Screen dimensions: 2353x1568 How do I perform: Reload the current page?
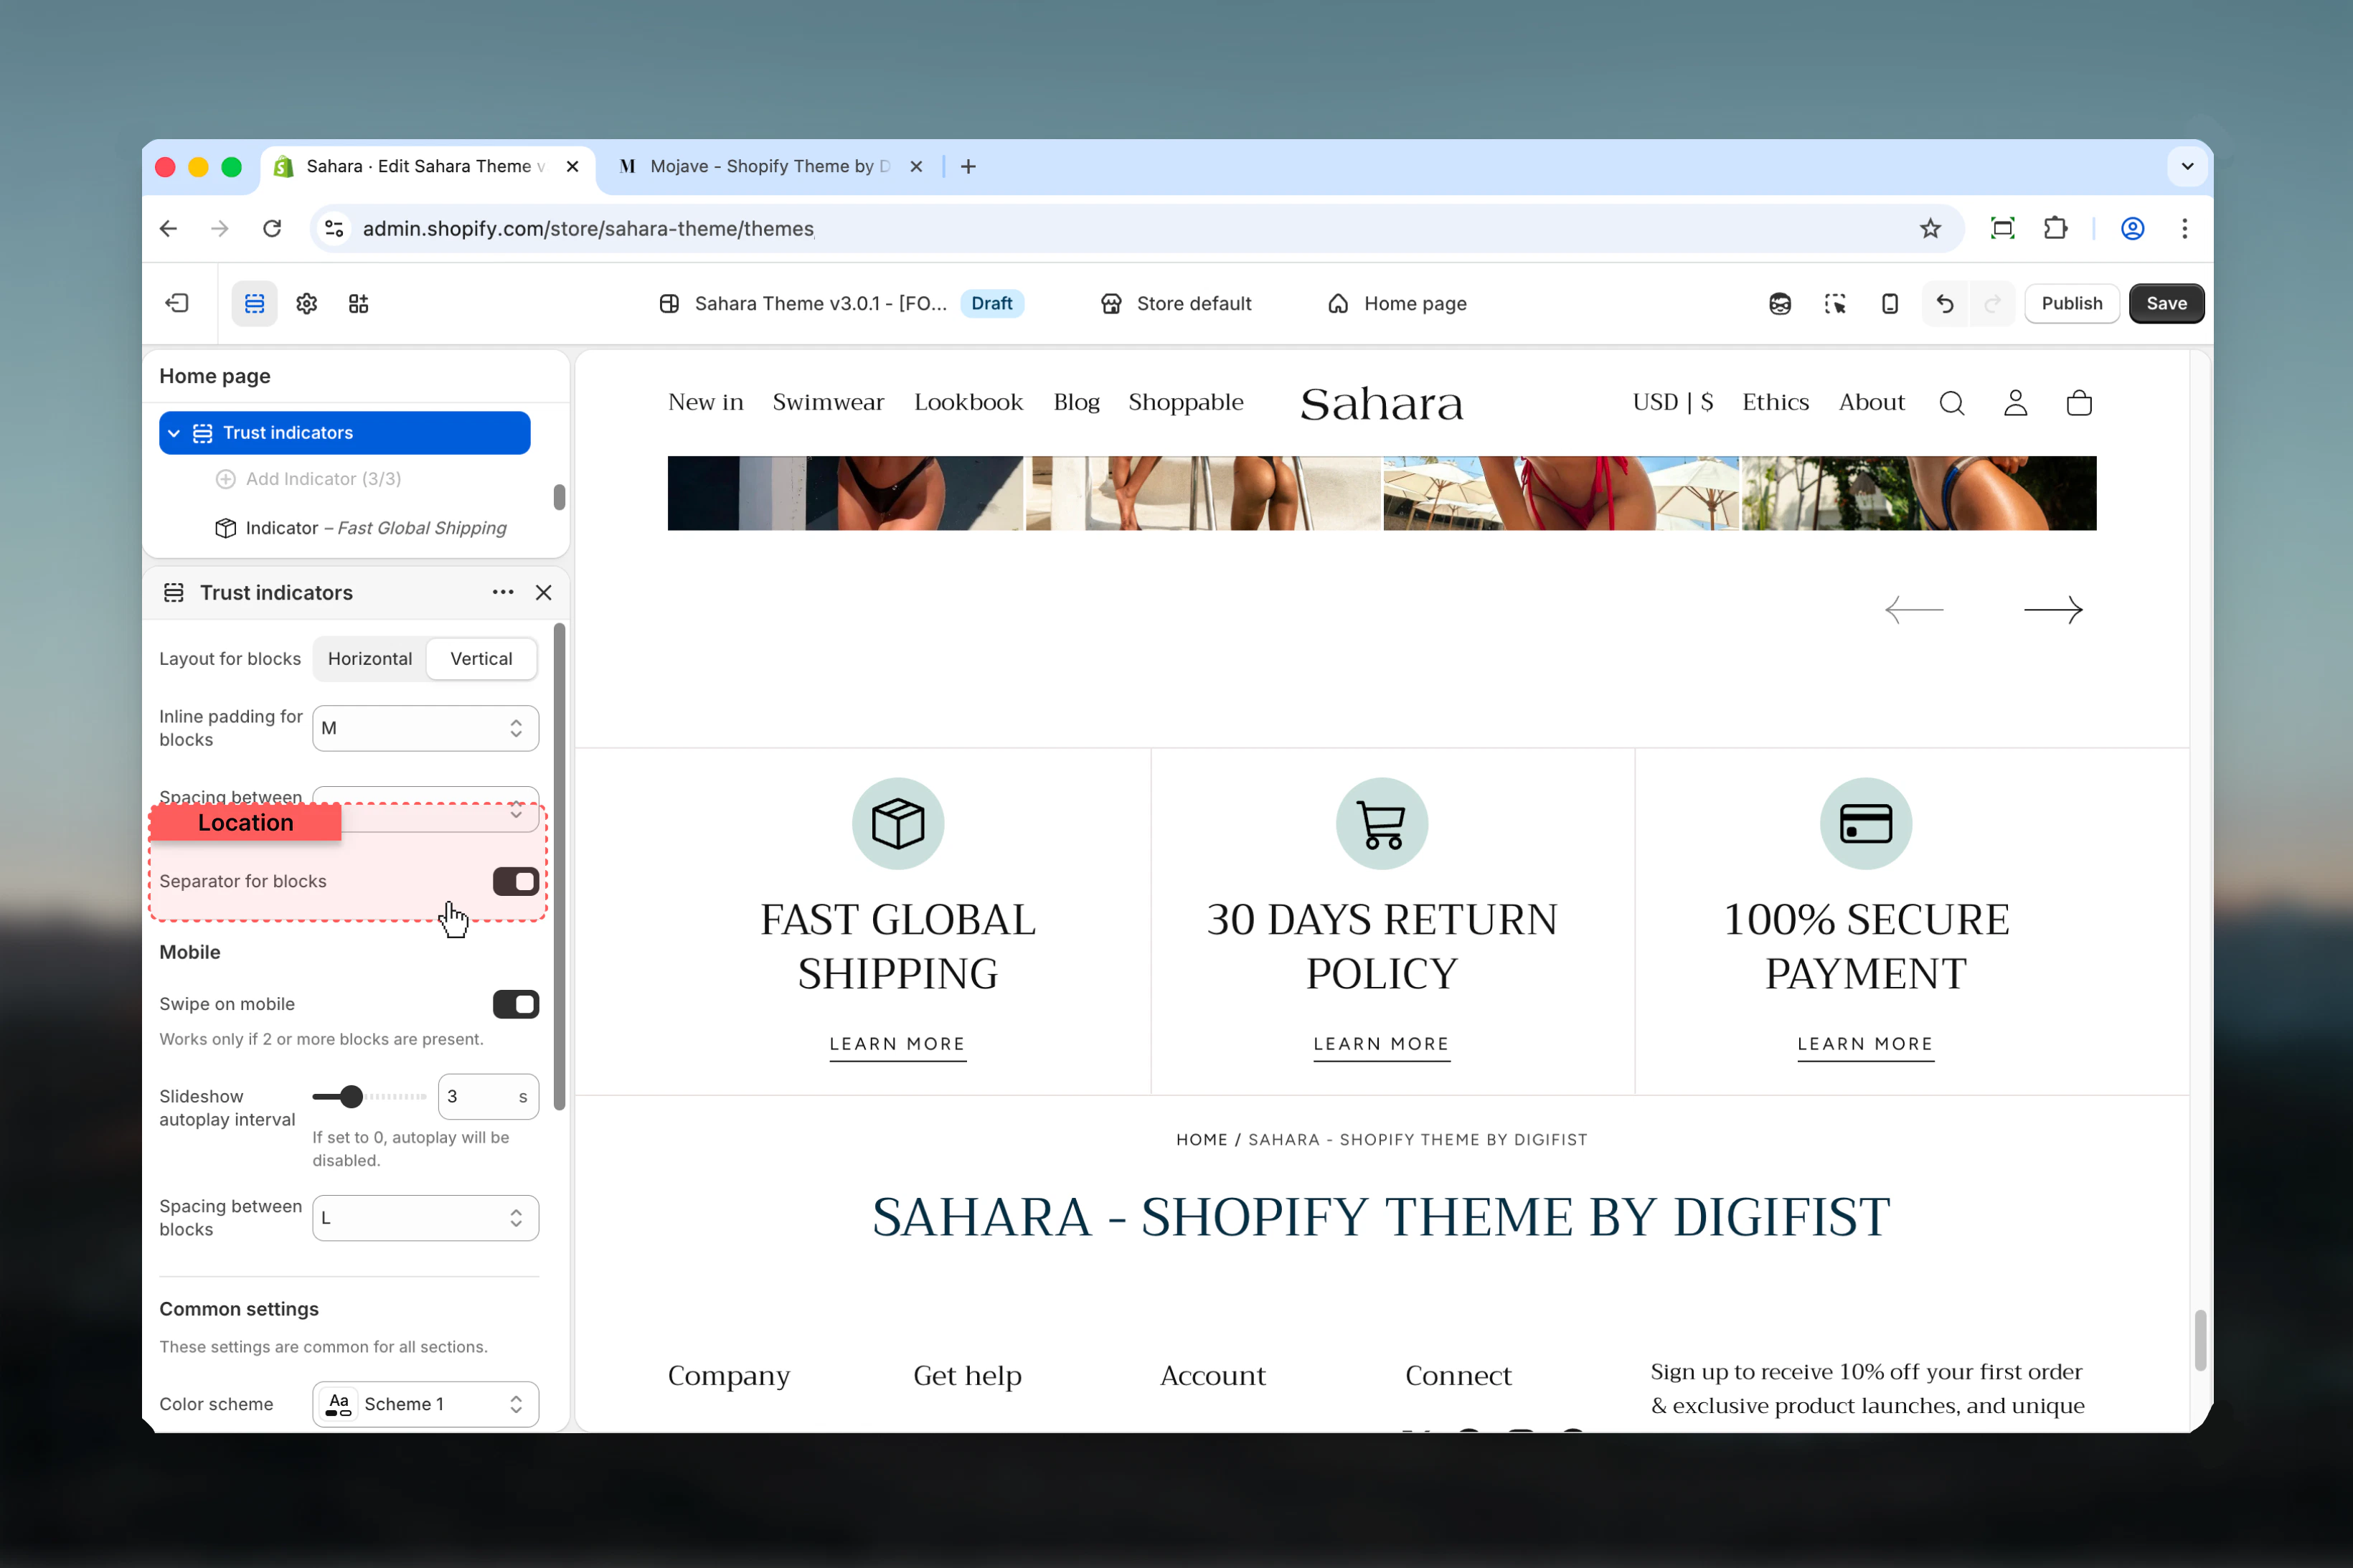(272, 229)
